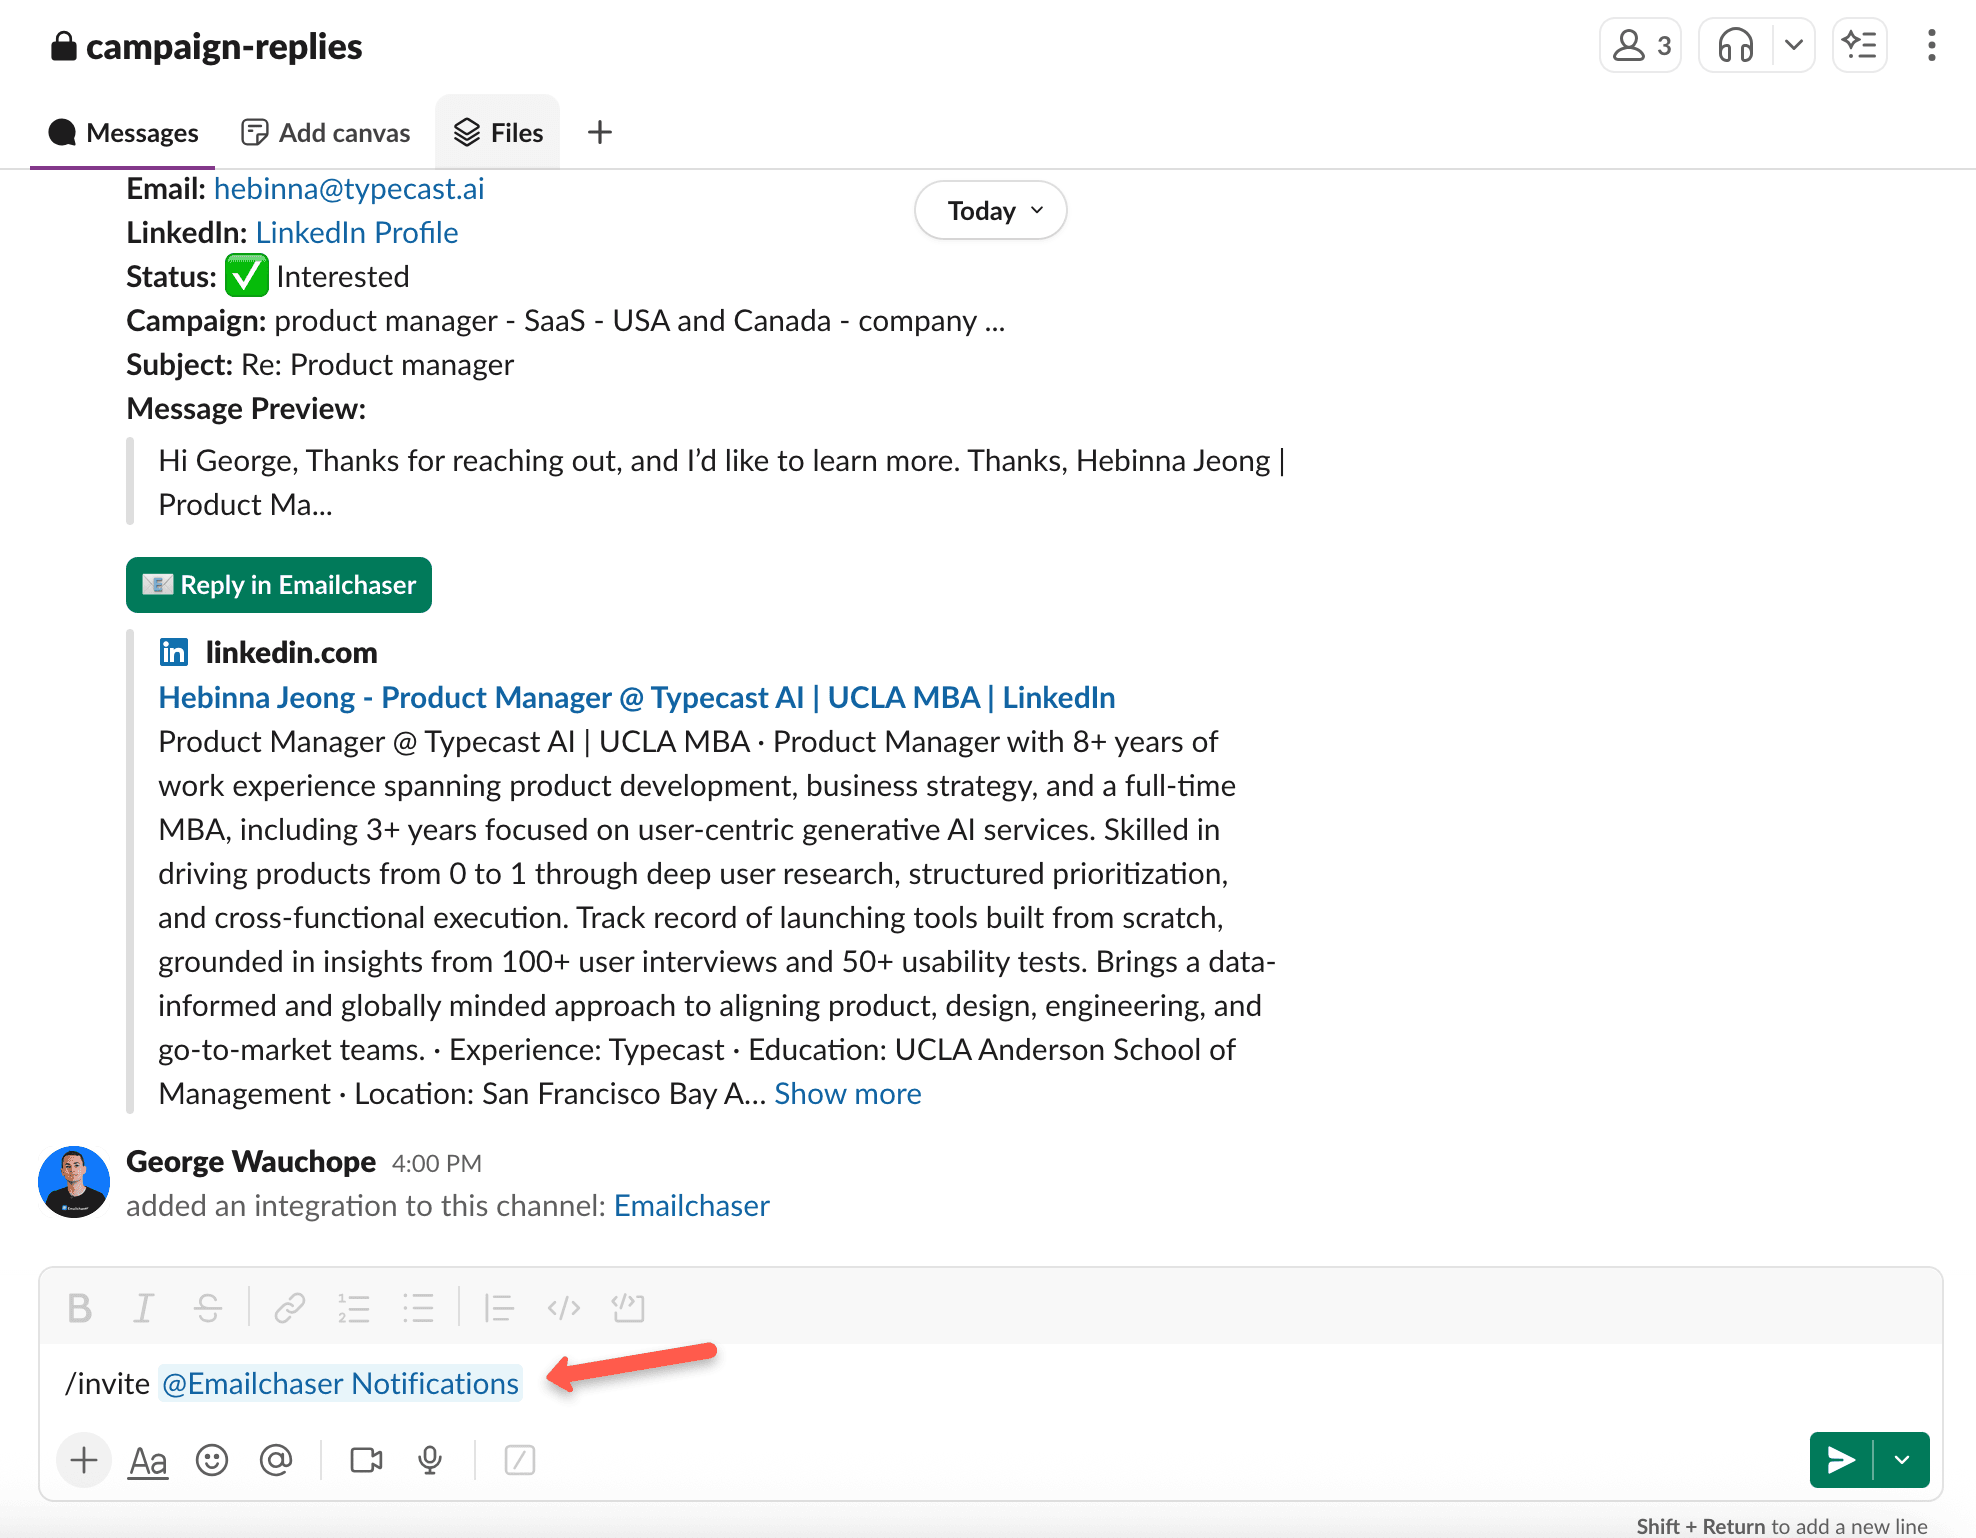The height and width of the screenshot is (1538, 1976).
Task: Open Hebinna Jeong LinkedIn preview title
Action: tap(637, 698)
